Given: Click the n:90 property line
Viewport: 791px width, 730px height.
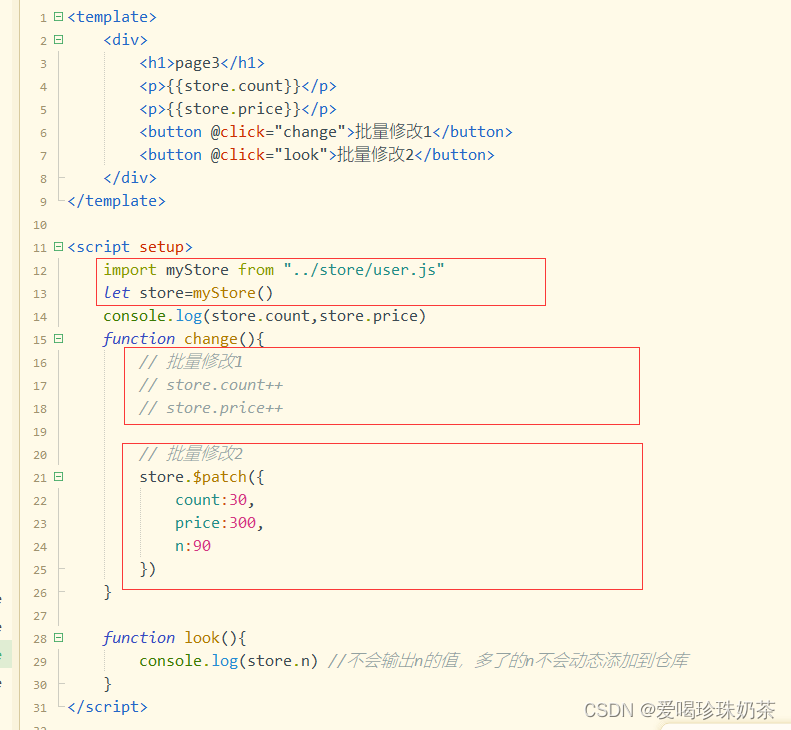Looking at the screenshot, I should point(193,546).
